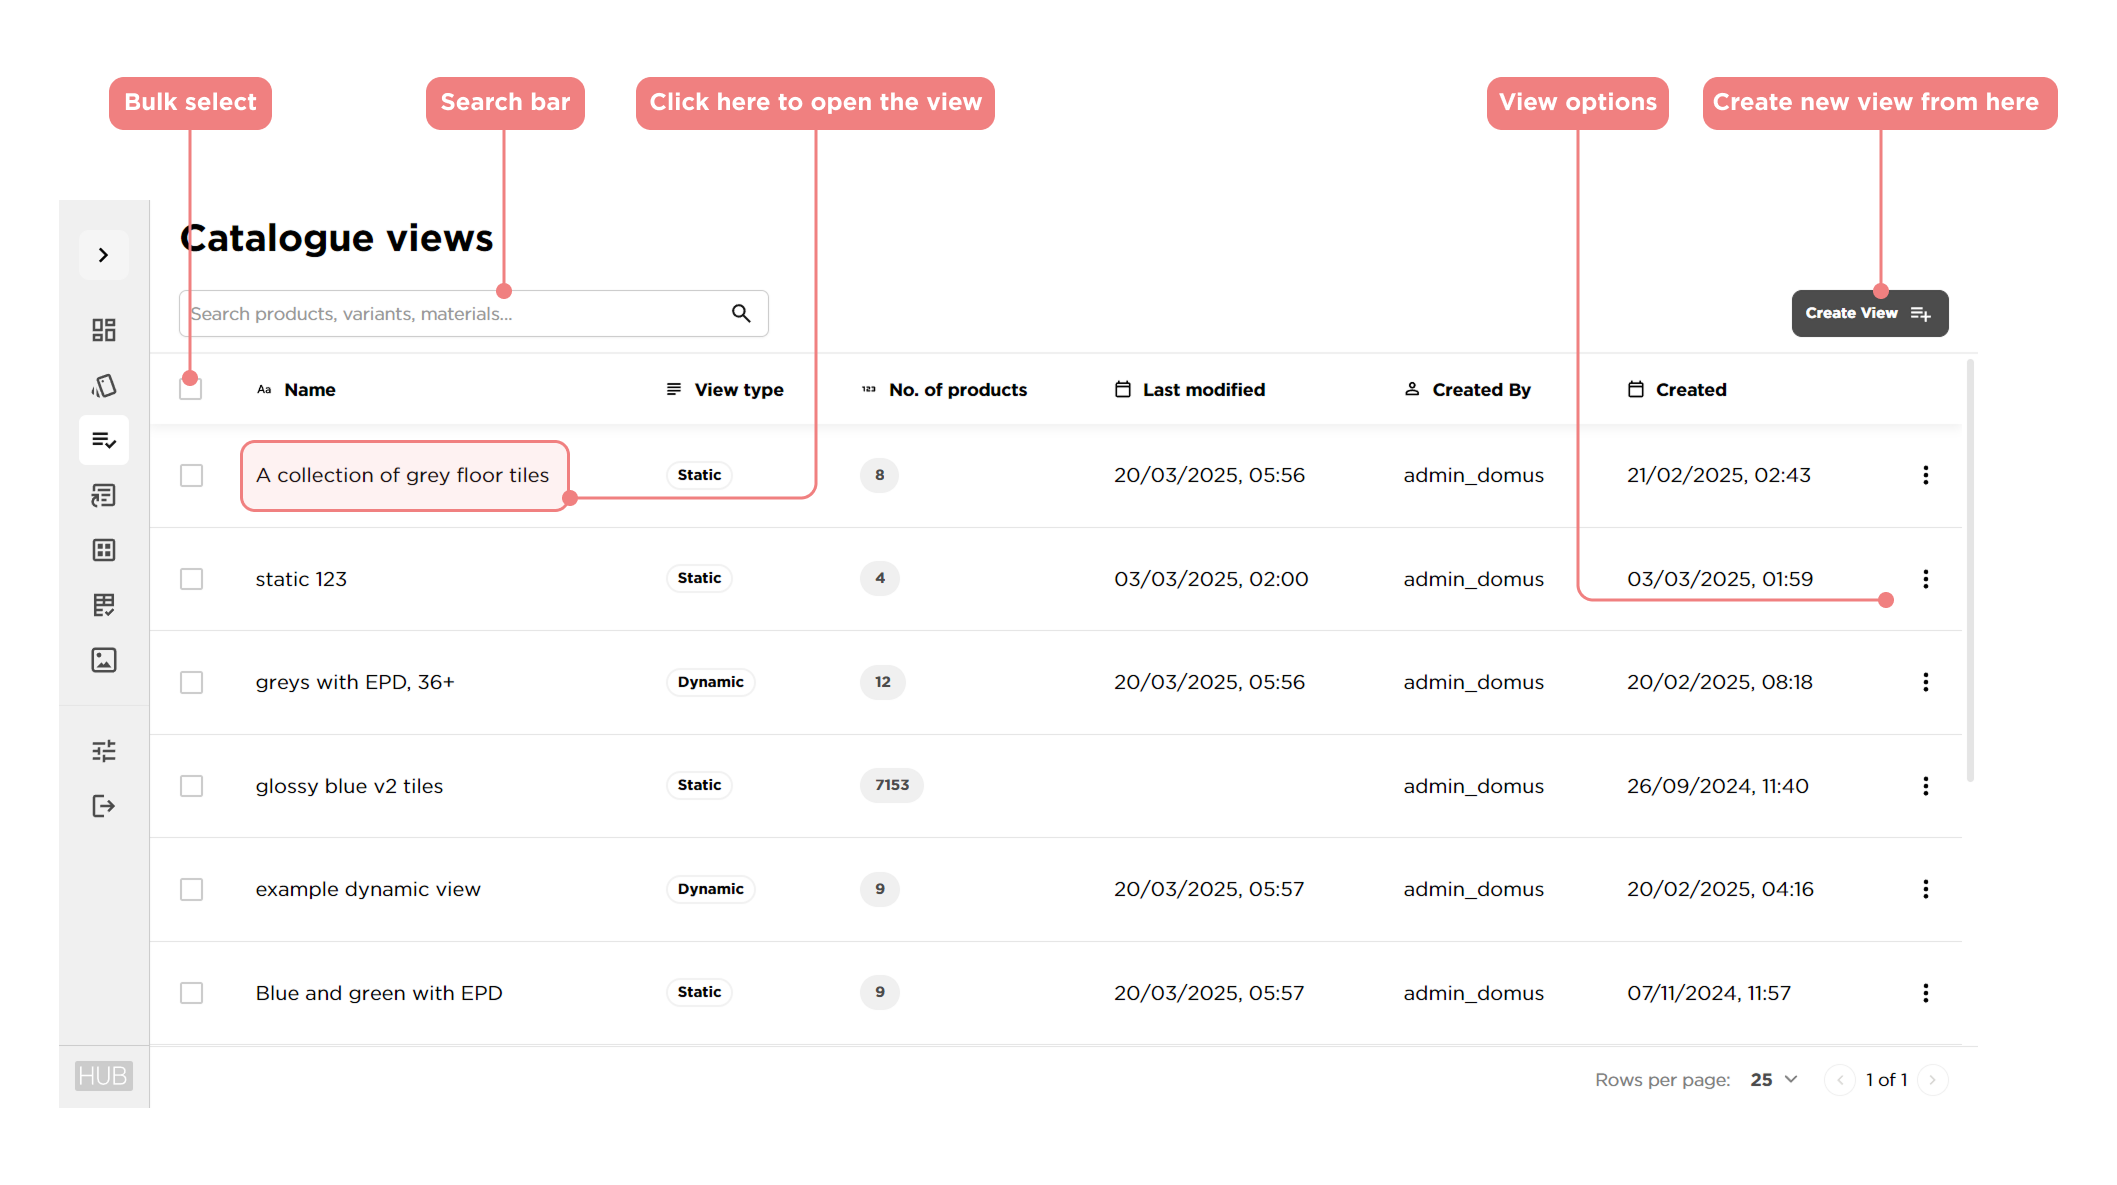Click the HUB logo at the sidebar bottom
This screenshot has width=2117, height=1185.
103,1076
